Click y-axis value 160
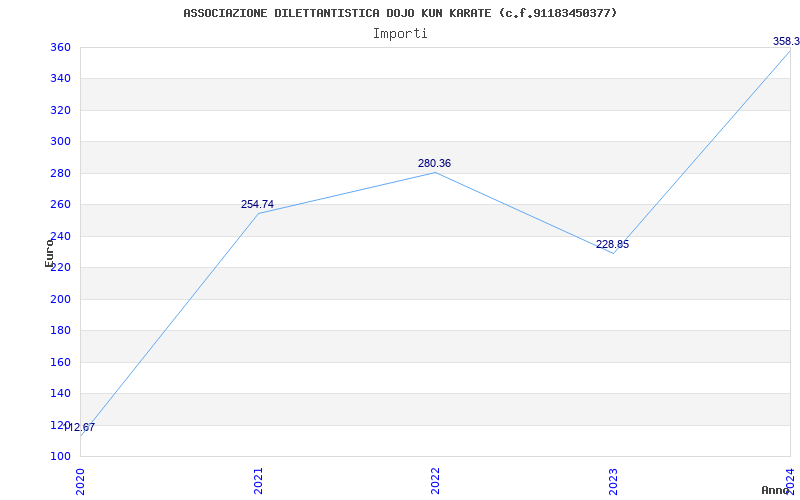 coord(60,362)
